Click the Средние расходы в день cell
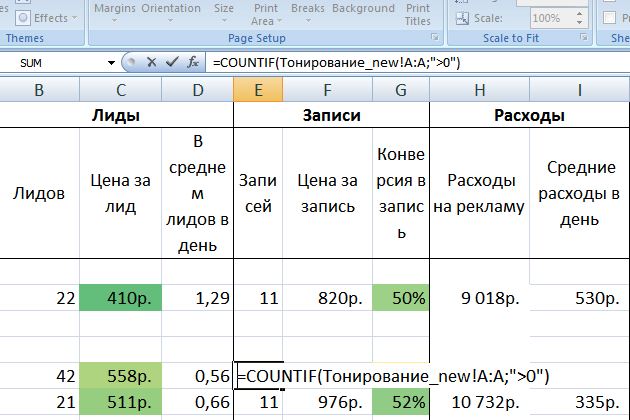The height and width of the screenshot is (420, 630). point(580,193)
